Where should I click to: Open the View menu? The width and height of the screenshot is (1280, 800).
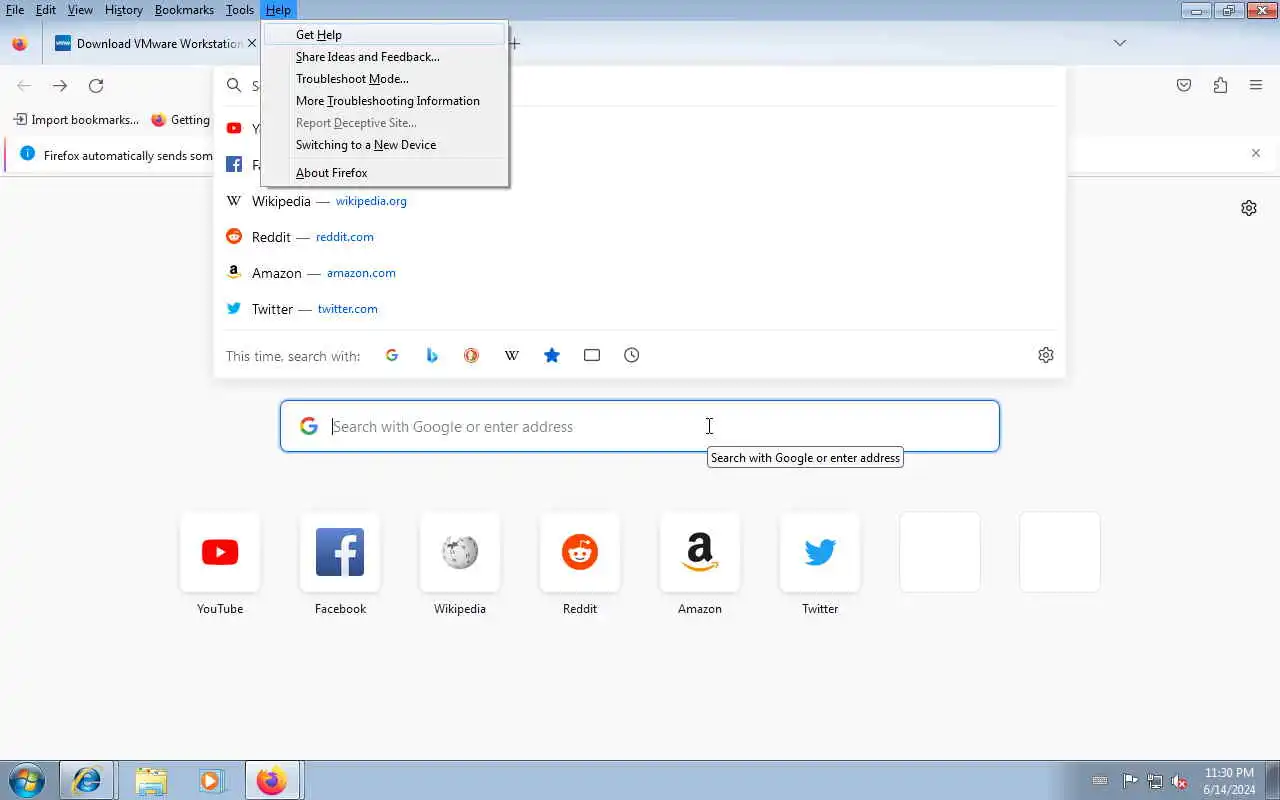80,10
